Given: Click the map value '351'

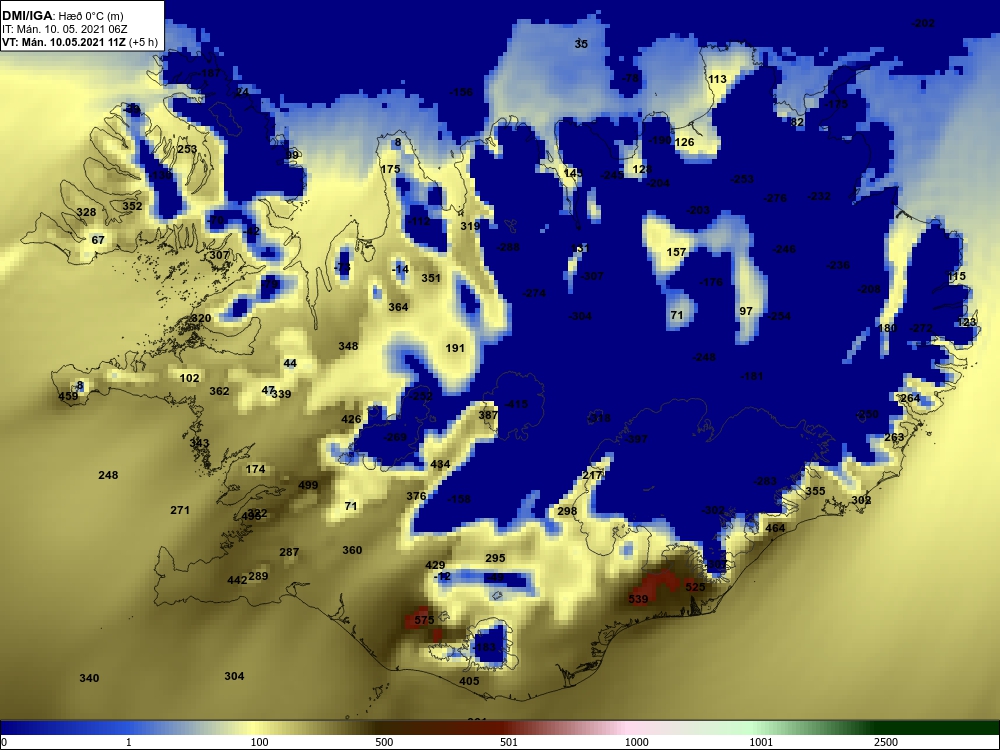Looking at the screenshot, I should pos(431,278).
